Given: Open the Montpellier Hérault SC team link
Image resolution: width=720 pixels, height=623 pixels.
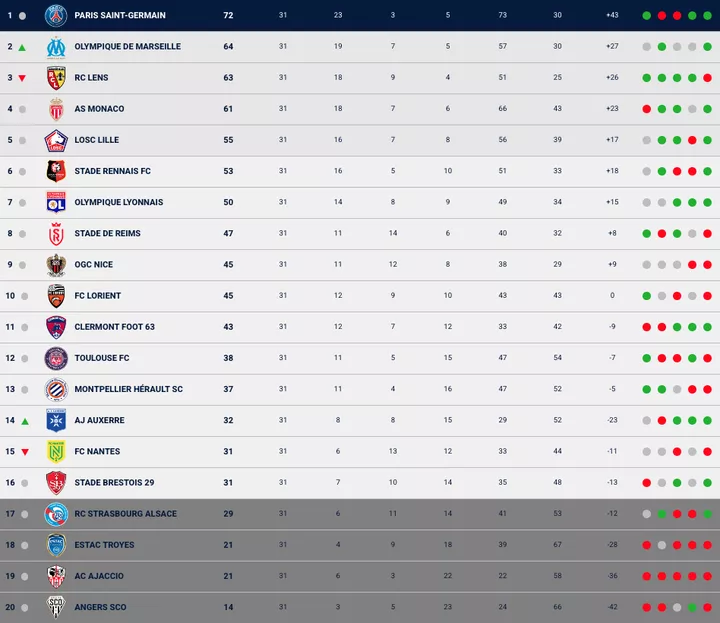Looking at the screenshot, I should coord(128,389).
